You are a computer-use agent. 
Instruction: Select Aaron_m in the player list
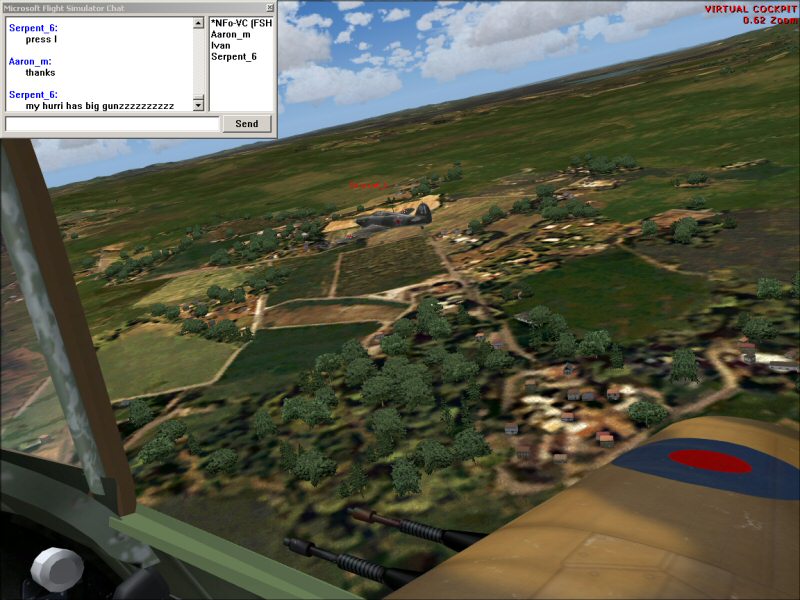pyautogui.click(x=231, y=34)
